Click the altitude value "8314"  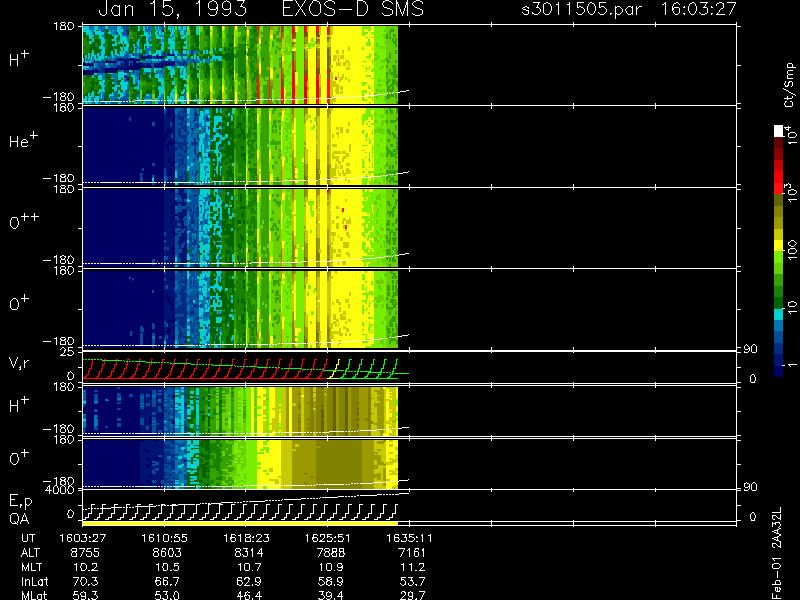(249, 553)
